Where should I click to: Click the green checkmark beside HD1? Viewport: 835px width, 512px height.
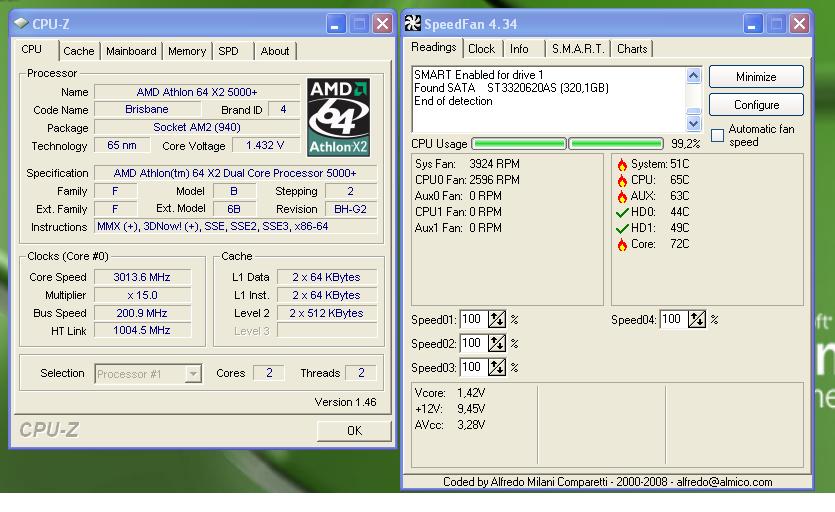coord(622,228)
